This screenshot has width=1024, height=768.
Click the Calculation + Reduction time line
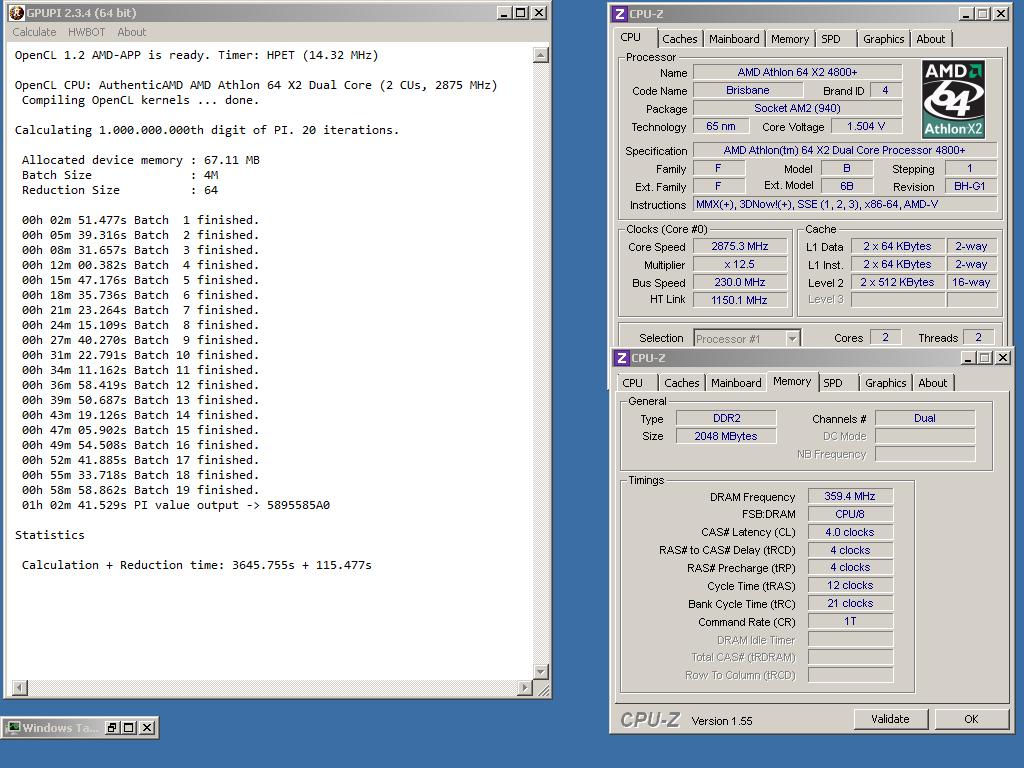197,566
